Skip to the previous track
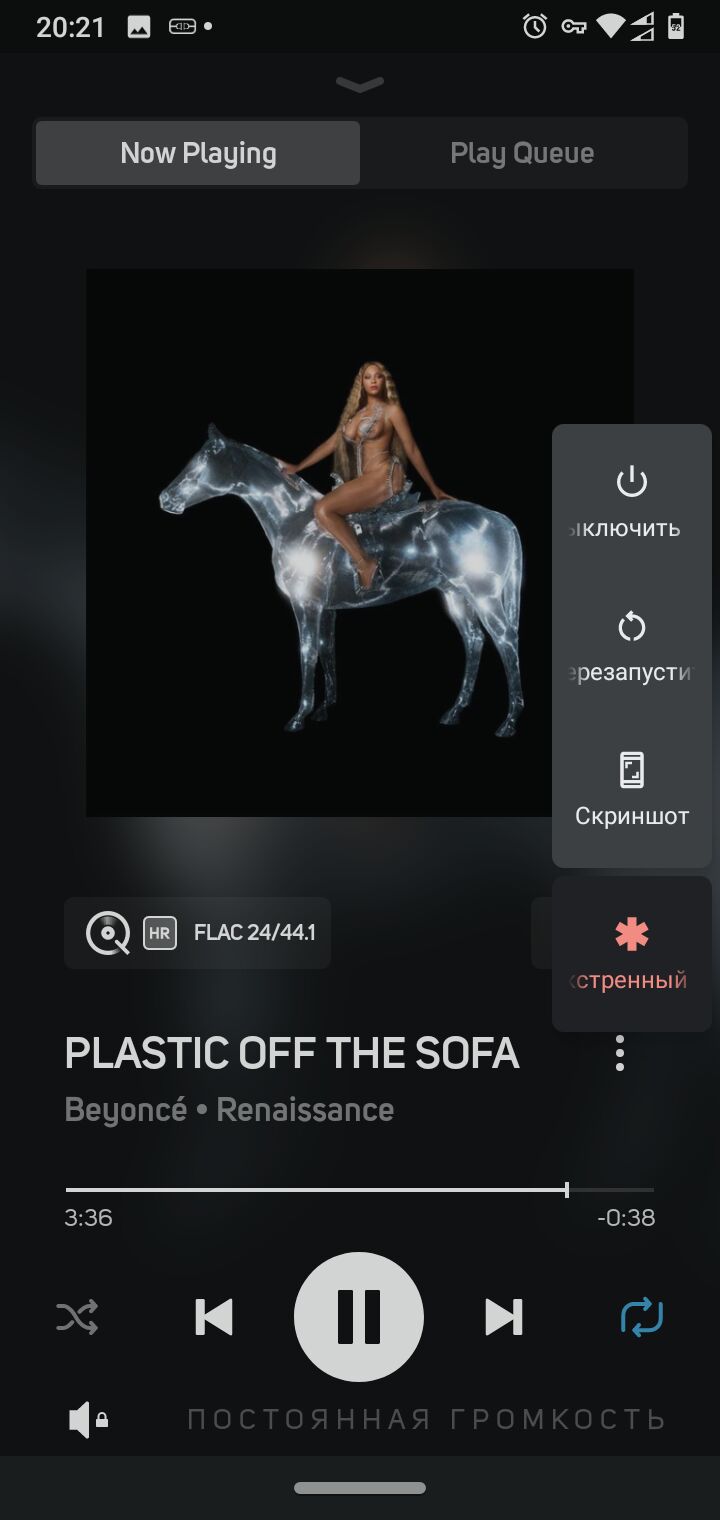This screenshot has height=1520, width=720. (214, 1317)
